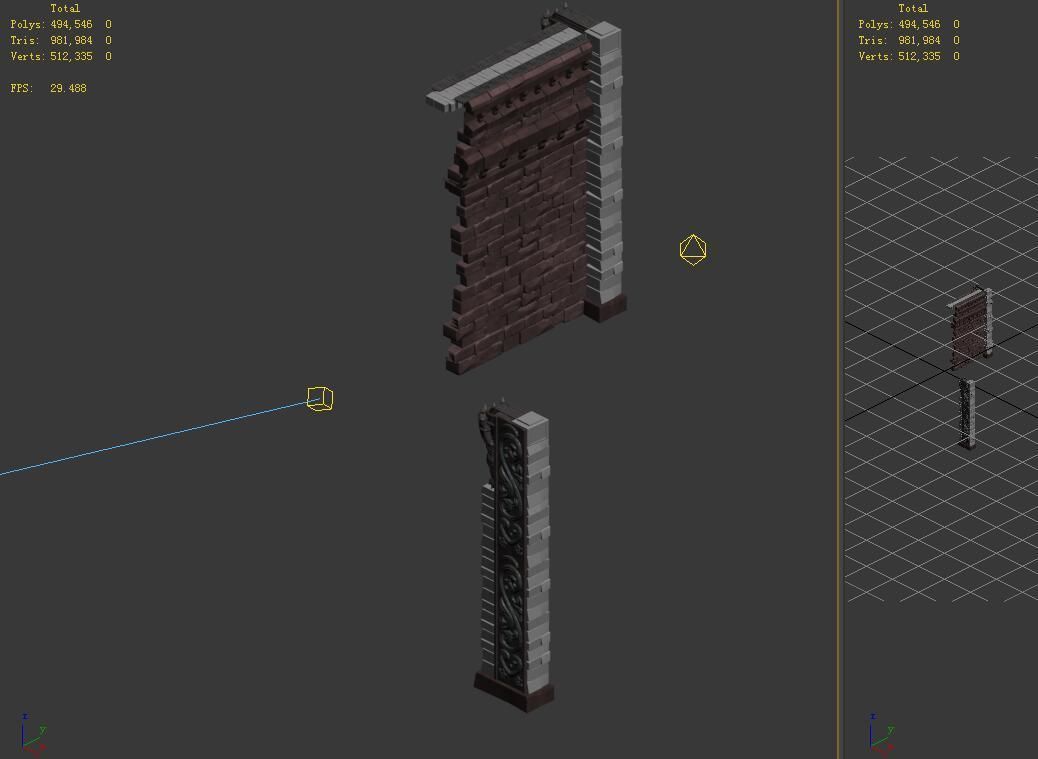This screenshot has height=759, width=1038.
Task: Click the Total label in left viewport
Action: (x=65, y=8)
